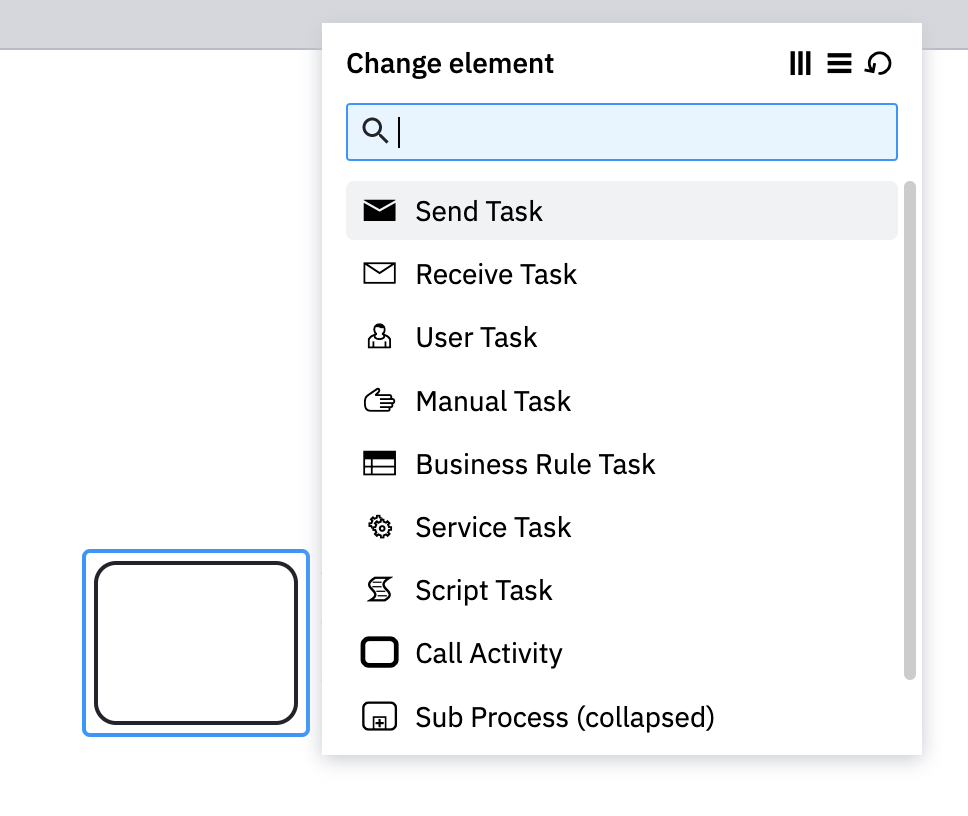The width and height of the screenshot is (968, 816).
Task: Pick Call Activity from the change menu
Action: coord(488,652)
